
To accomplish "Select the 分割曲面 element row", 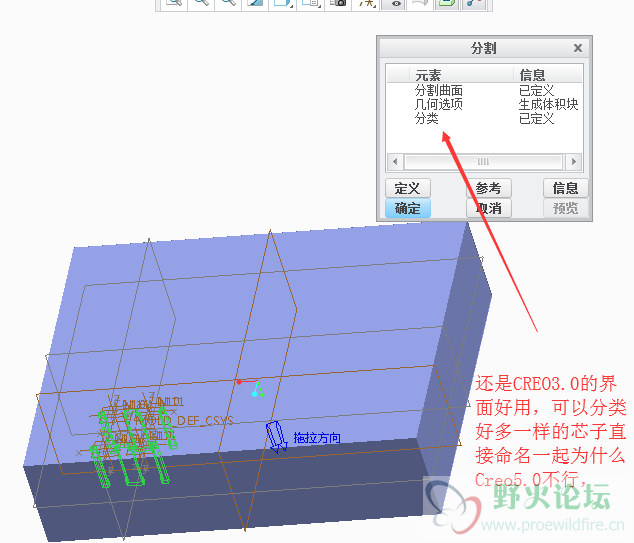I will point(439,90).
